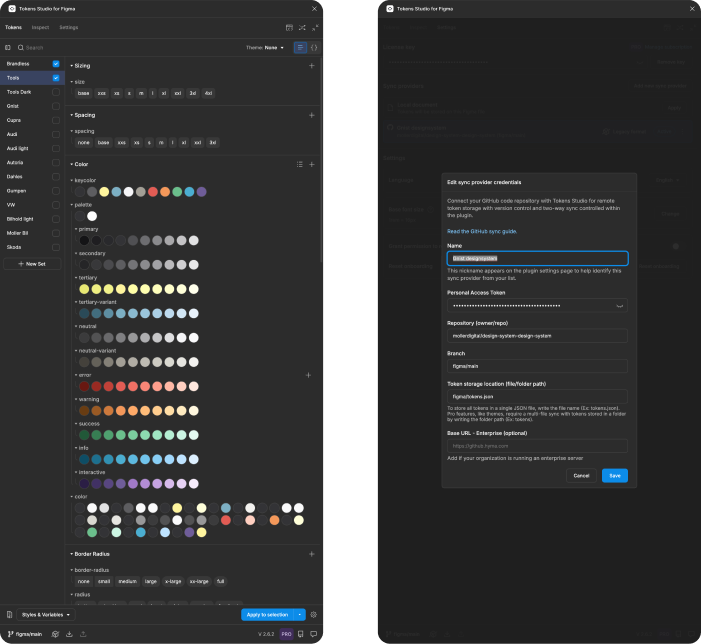Click Tokens Studio logo in left window title
Image resolution: width=701 pixels, height=644 pixels.
(x=12, y=8)
